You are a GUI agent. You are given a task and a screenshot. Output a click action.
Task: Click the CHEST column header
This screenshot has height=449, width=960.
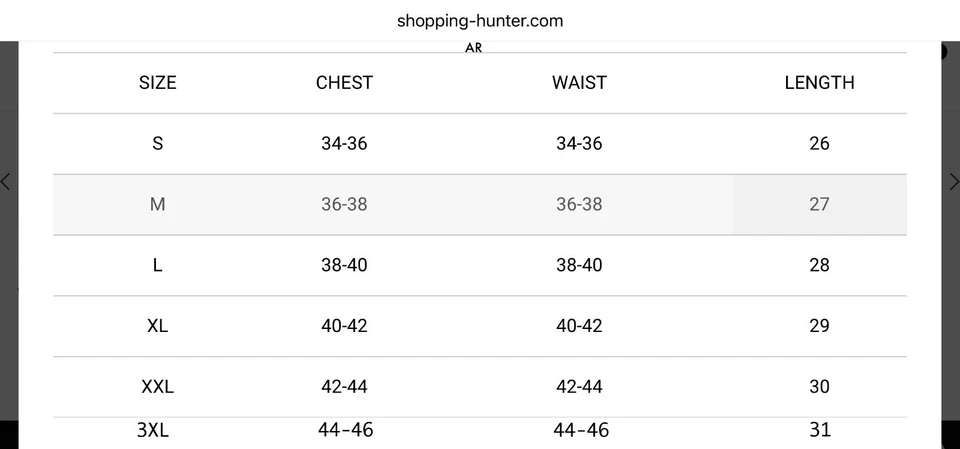[344, 83]
